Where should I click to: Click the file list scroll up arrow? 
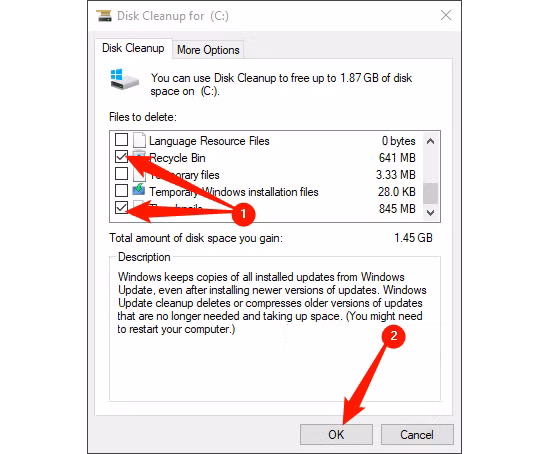[431, 141]
